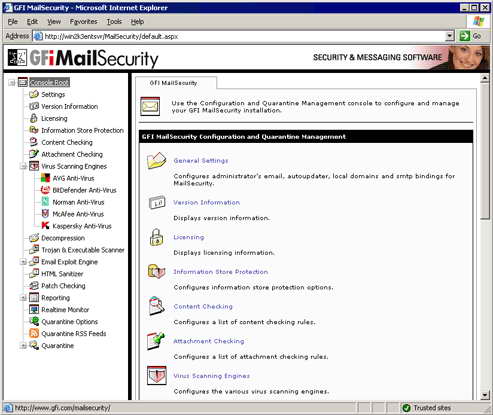The width and height of the screenshot is (493, 415).
Task: Collapse the Virus Scanning Engines tree node
Action: [23, 166]
